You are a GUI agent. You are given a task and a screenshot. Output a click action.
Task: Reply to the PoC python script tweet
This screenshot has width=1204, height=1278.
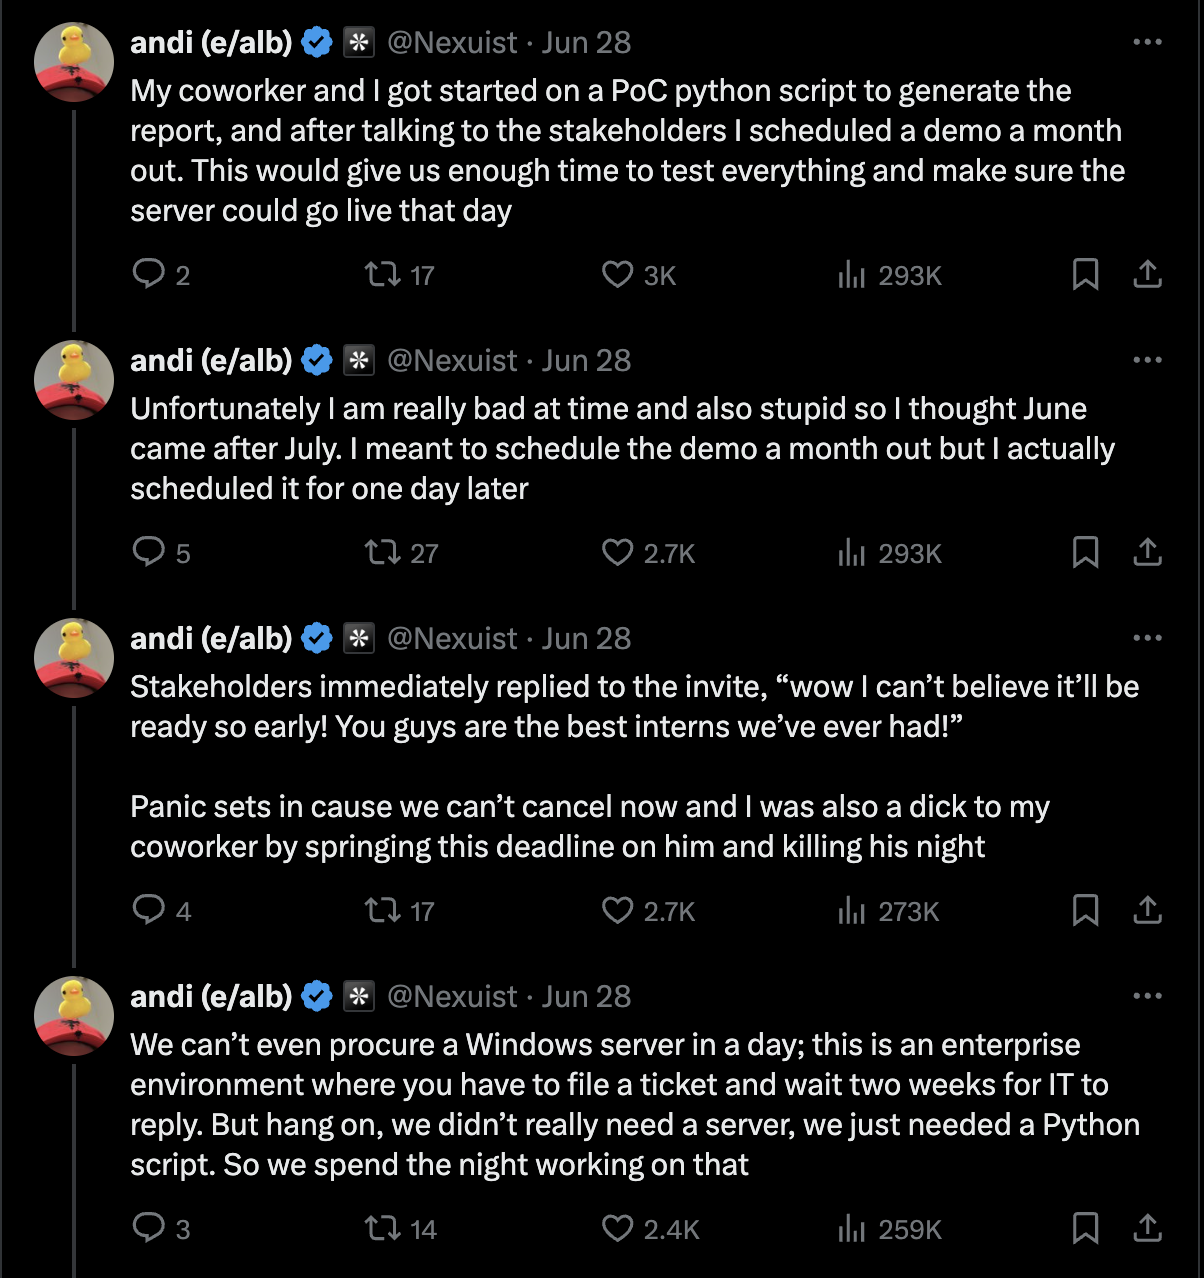149,274
